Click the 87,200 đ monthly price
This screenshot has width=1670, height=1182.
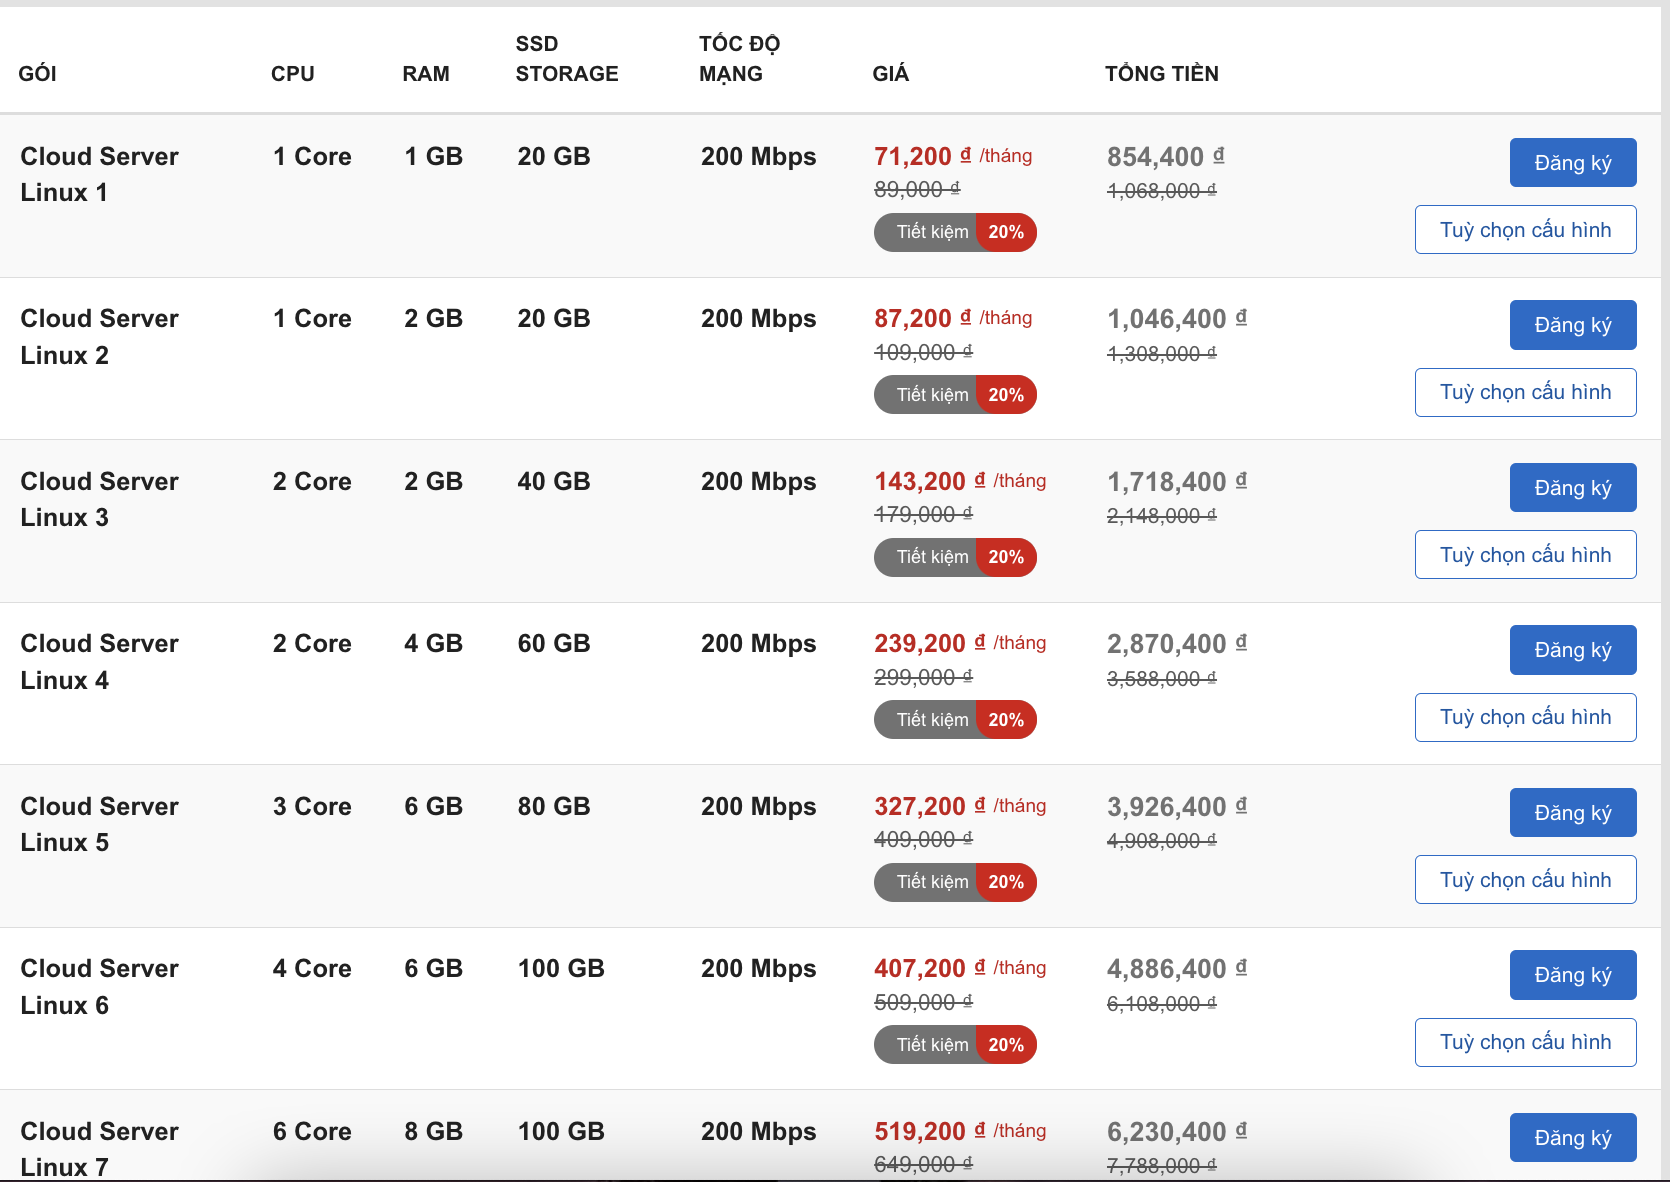tap(923, 319)
